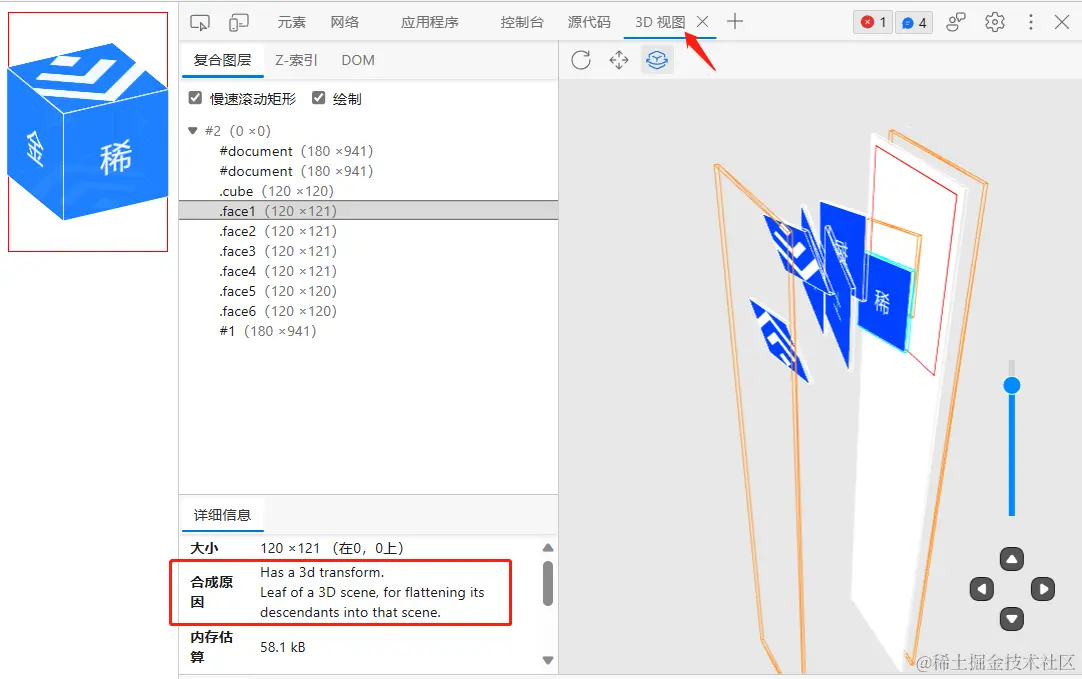Select the rotate 3D cube tool icon
Screen dimensions: 1082x679
[657, 60]
